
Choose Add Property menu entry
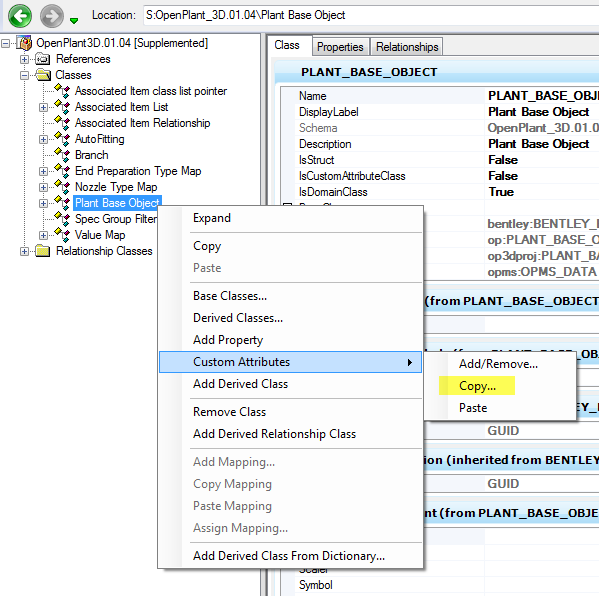pos(290,340)
